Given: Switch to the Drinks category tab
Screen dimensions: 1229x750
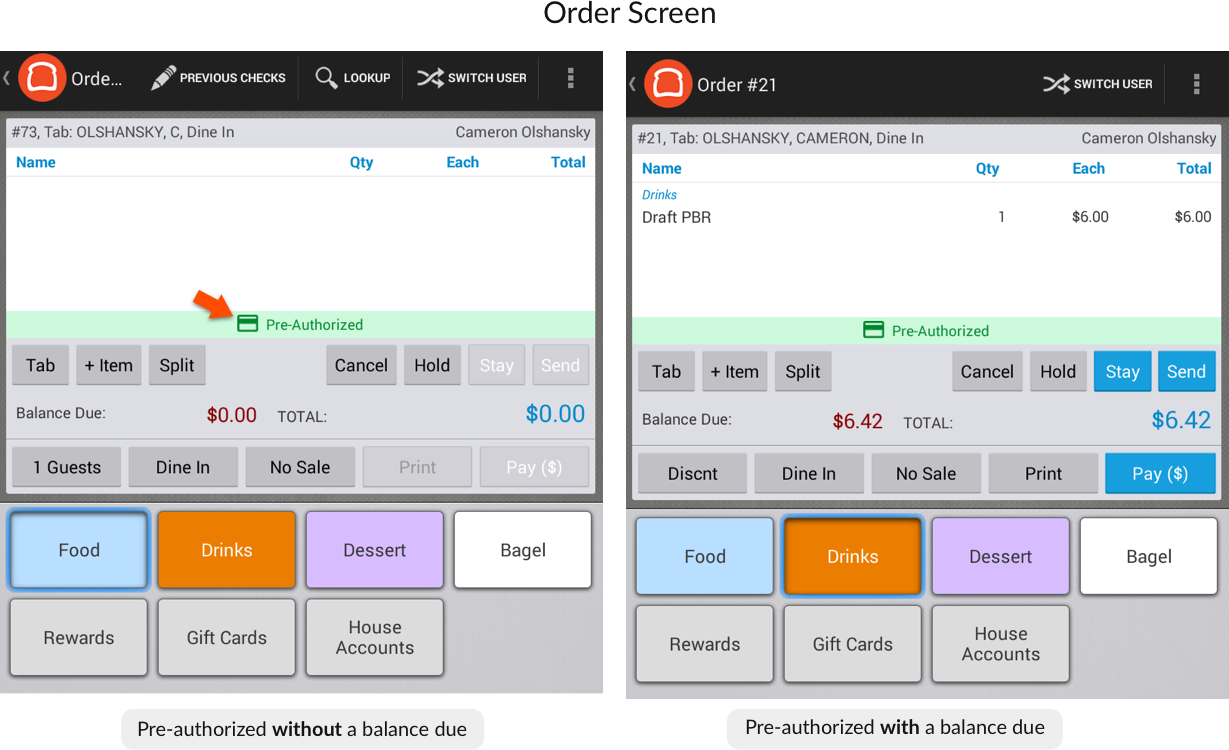Looking at the screenshot, I should [852, 555].
